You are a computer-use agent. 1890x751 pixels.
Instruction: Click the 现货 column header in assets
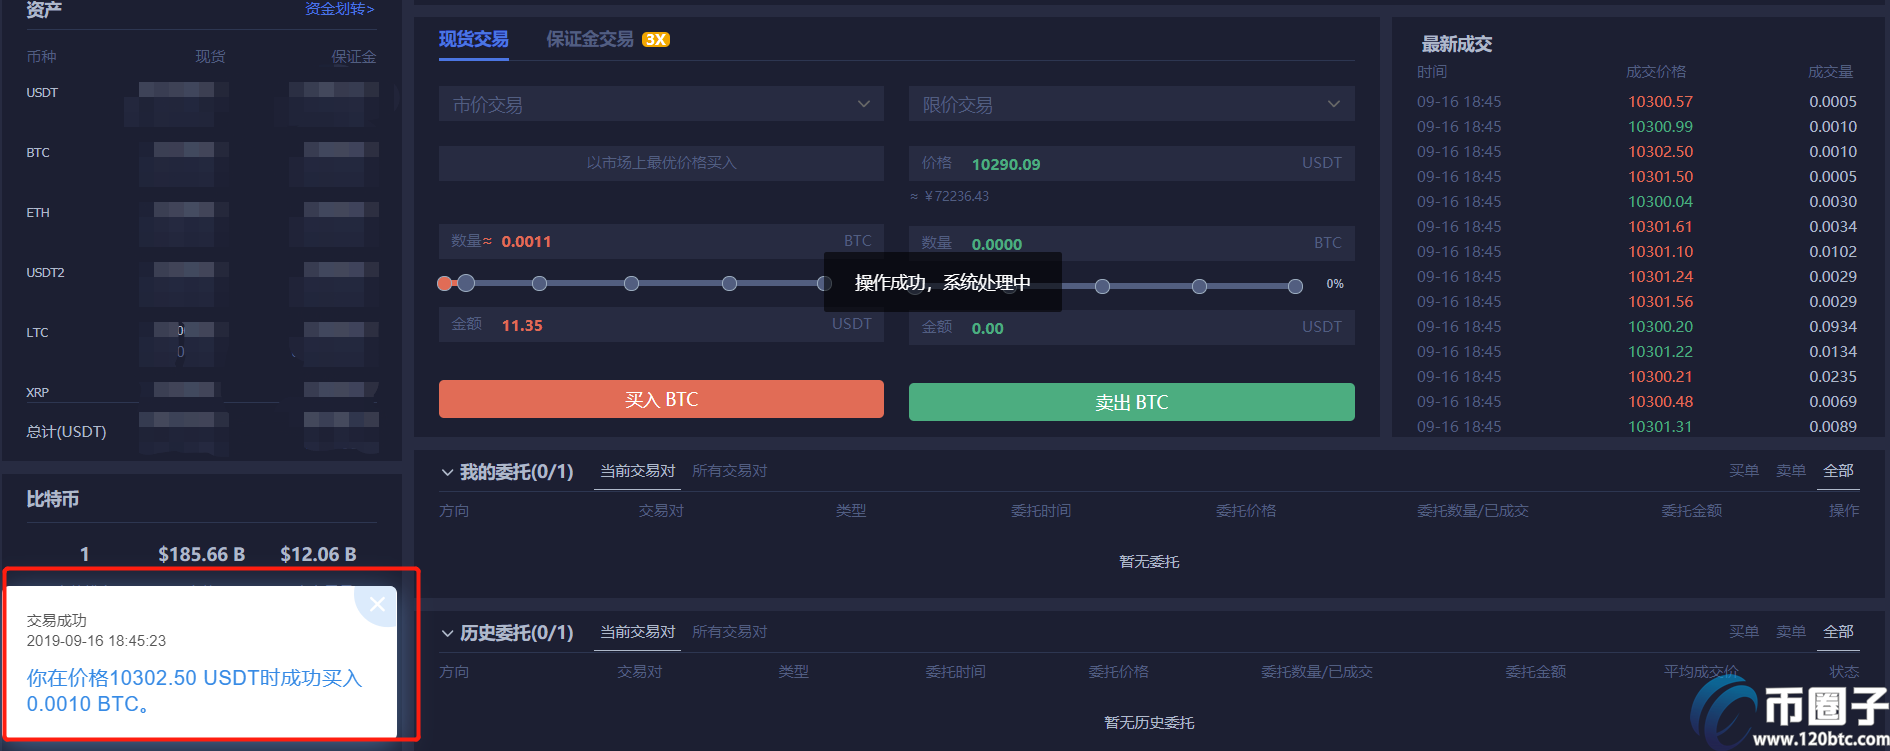point(210,57)
